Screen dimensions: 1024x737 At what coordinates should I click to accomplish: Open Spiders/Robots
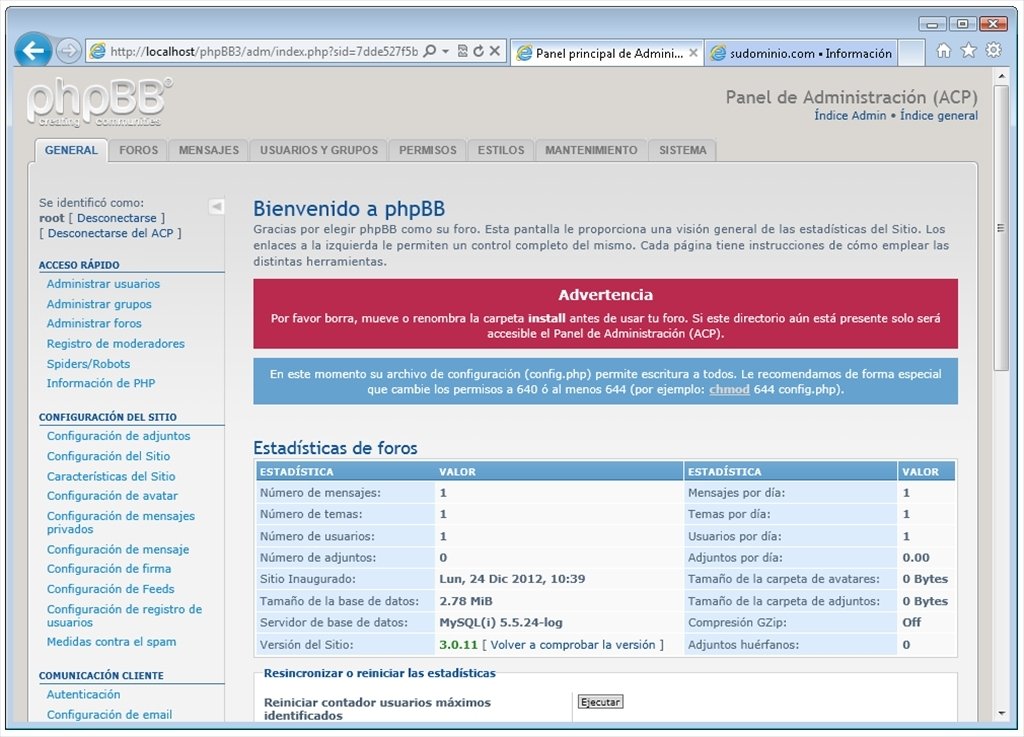tap(88, 364)
